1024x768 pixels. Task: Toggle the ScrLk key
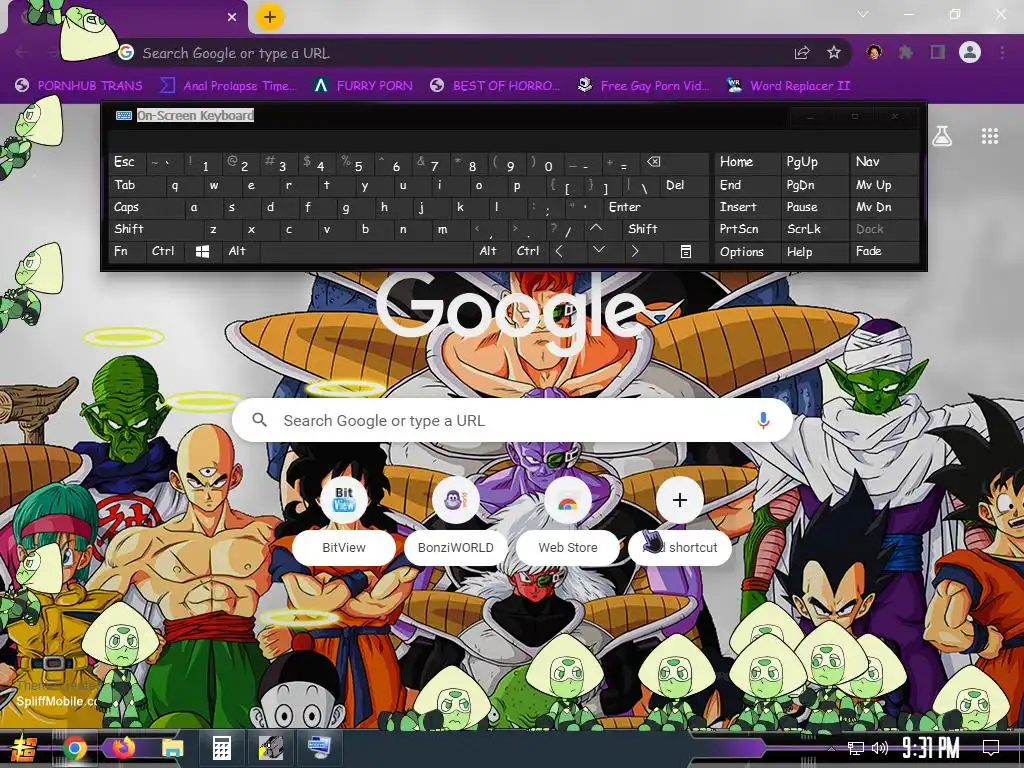(814, 229)
